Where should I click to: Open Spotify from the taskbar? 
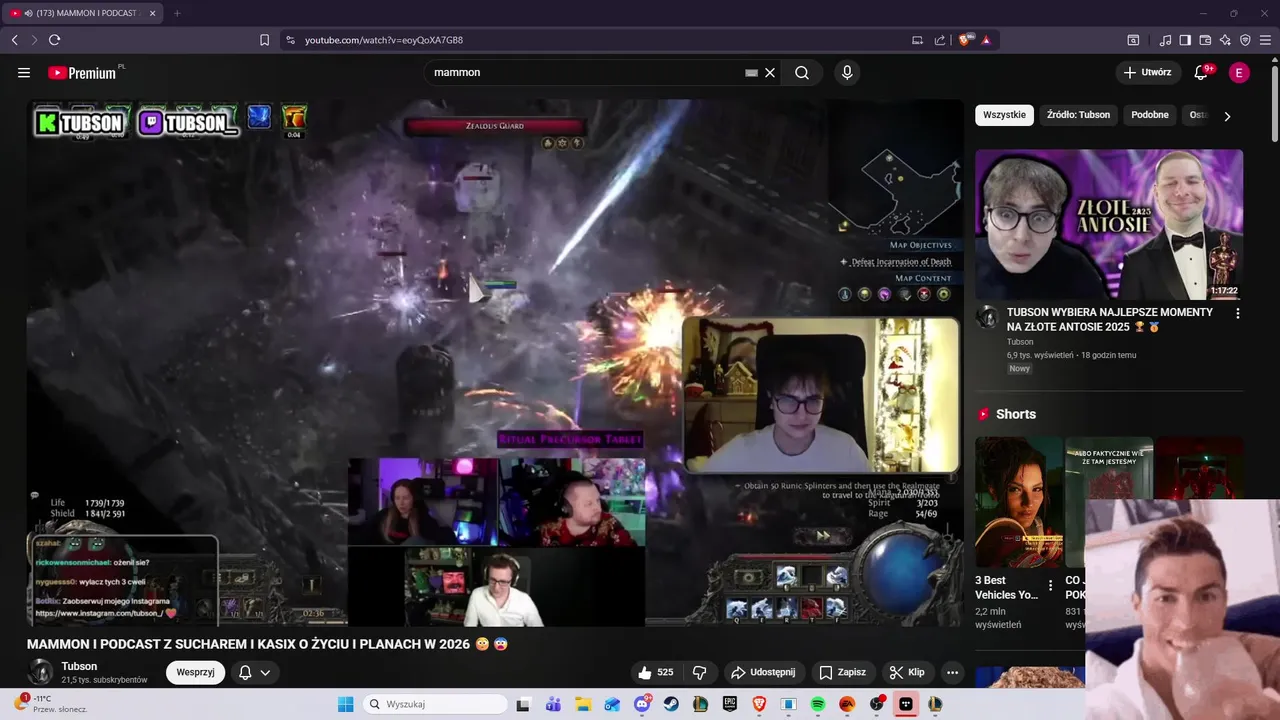click(818, 704)
